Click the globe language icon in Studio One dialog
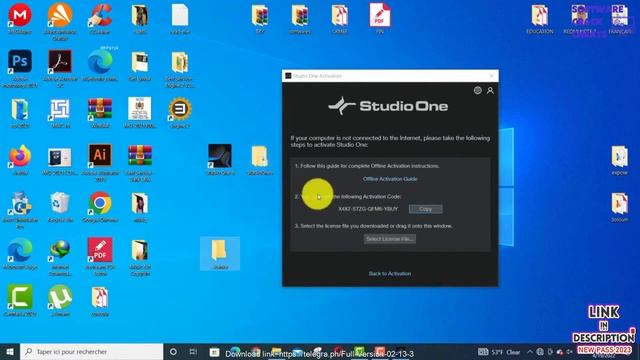The width and height of the screenshot is (640, 360). click(478, 90)
